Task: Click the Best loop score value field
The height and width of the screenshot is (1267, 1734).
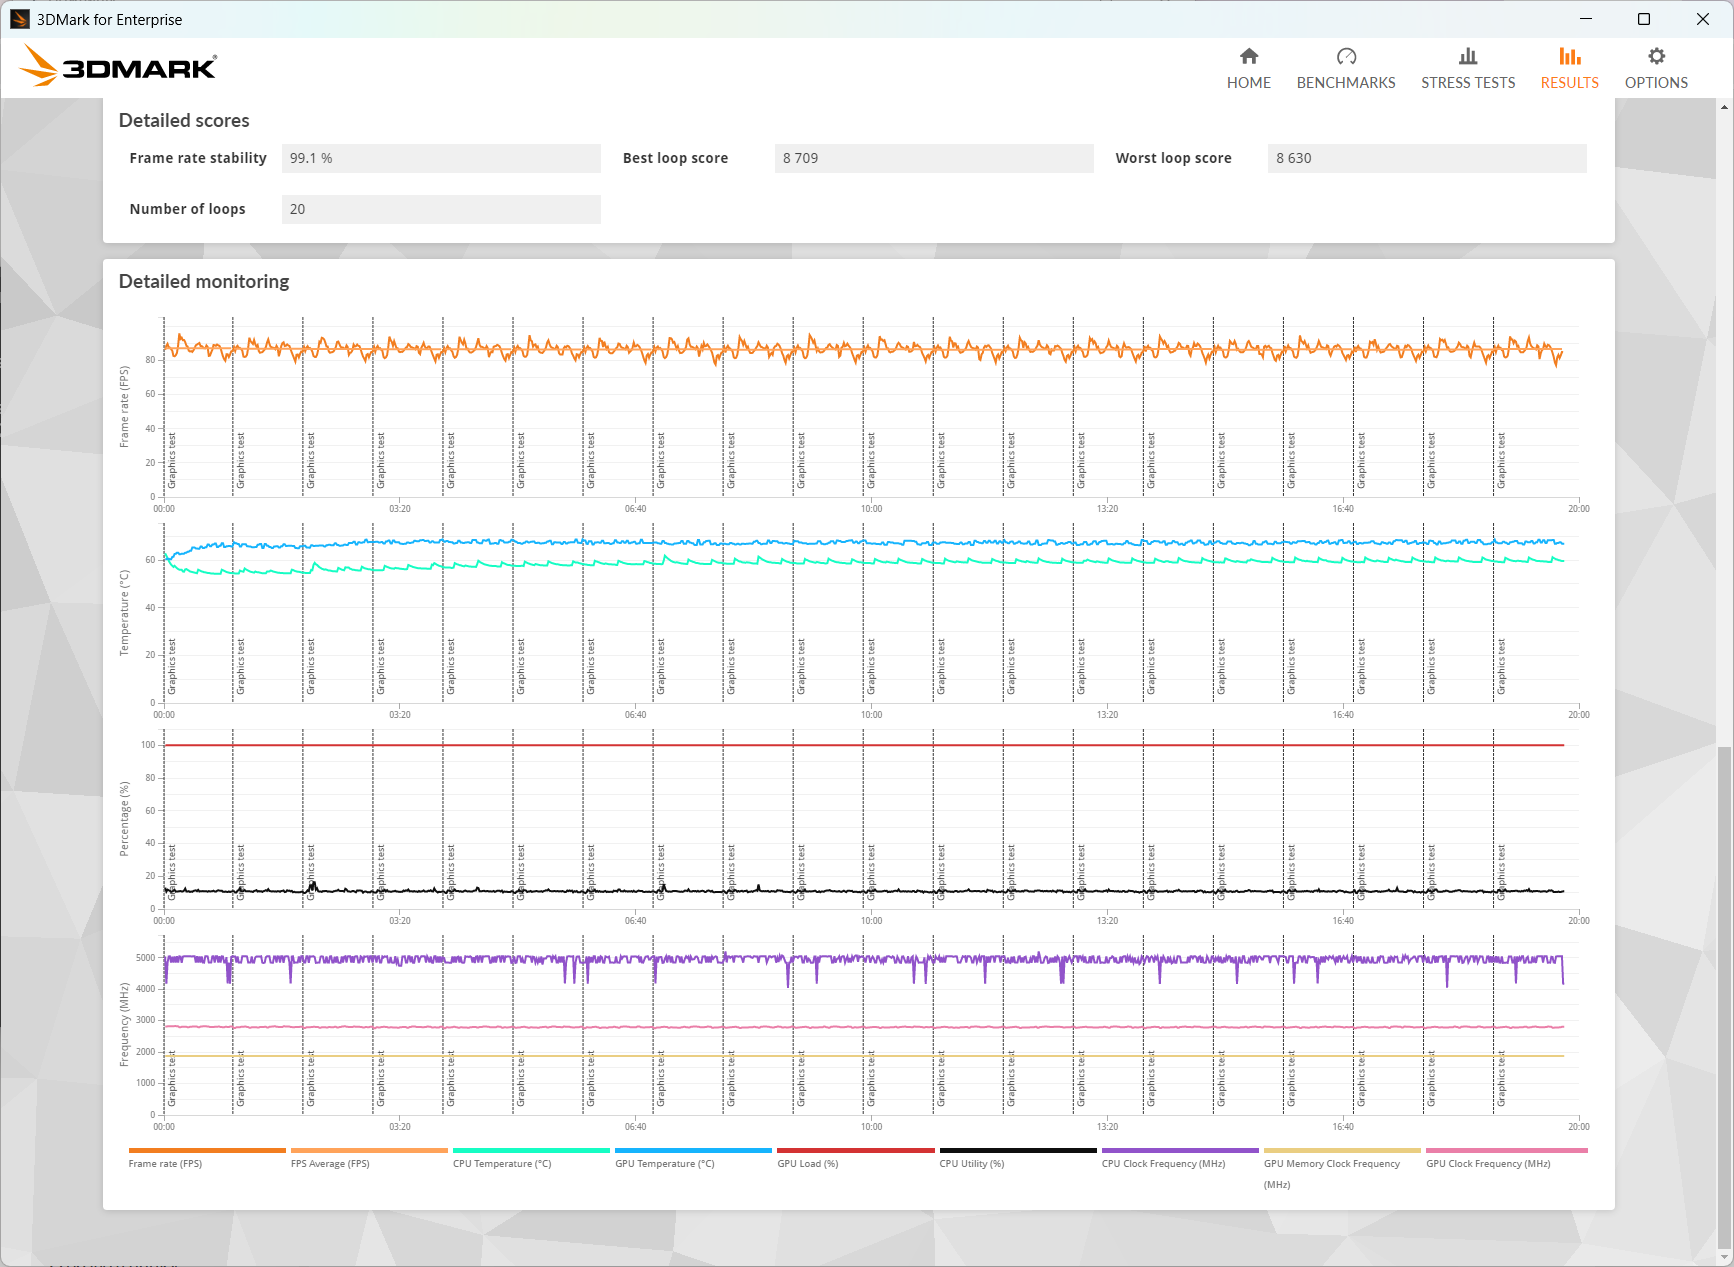Action: pos(933,158)
